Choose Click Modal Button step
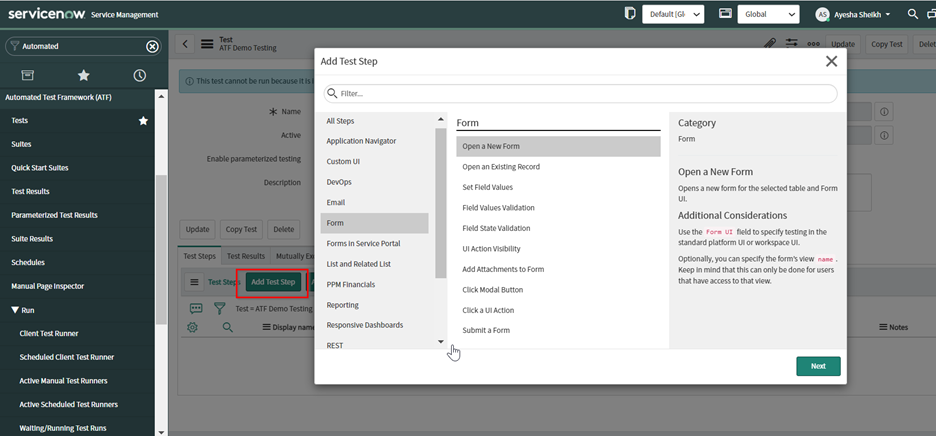The height and width of the screenshot is (436, 936). (x=558, y=290)
